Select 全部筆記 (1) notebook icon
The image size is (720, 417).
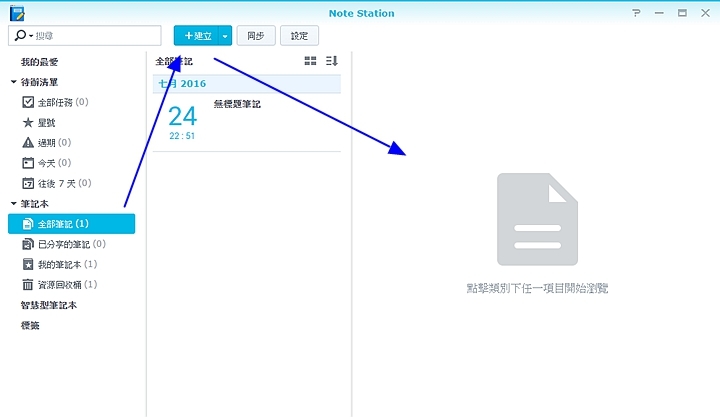[28, 224]
